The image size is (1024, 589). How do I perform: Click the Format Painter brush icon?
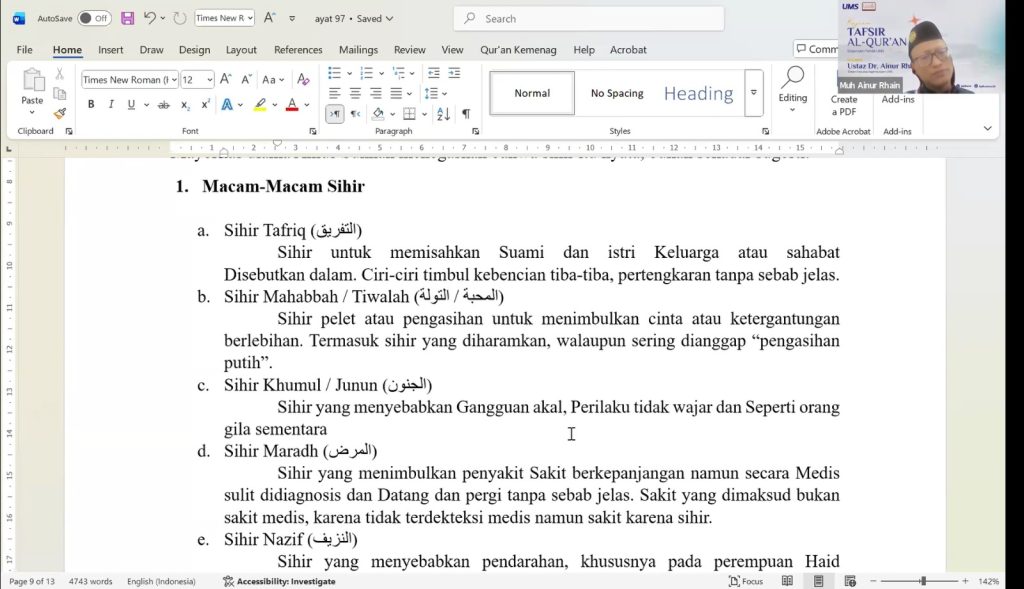(60, 113)
